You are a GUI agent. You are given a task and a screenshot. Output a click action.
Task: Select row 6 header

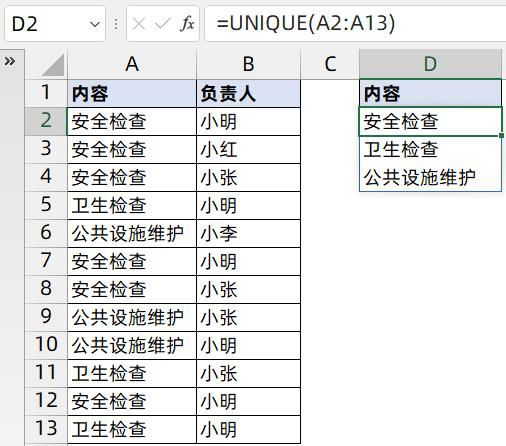coord(46,233)
